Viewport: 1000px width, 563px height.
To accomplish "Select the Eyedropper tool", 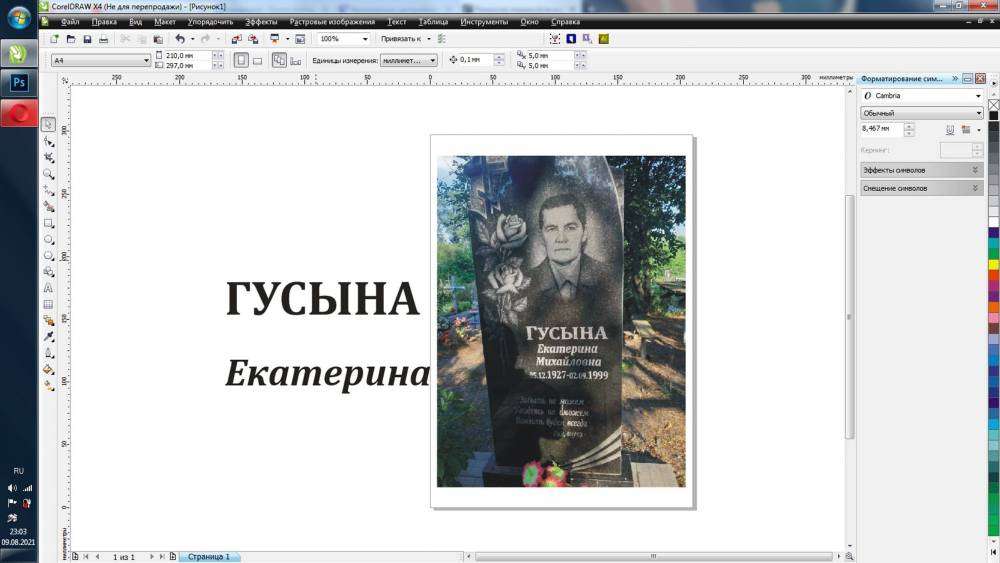I will [48, 337].
